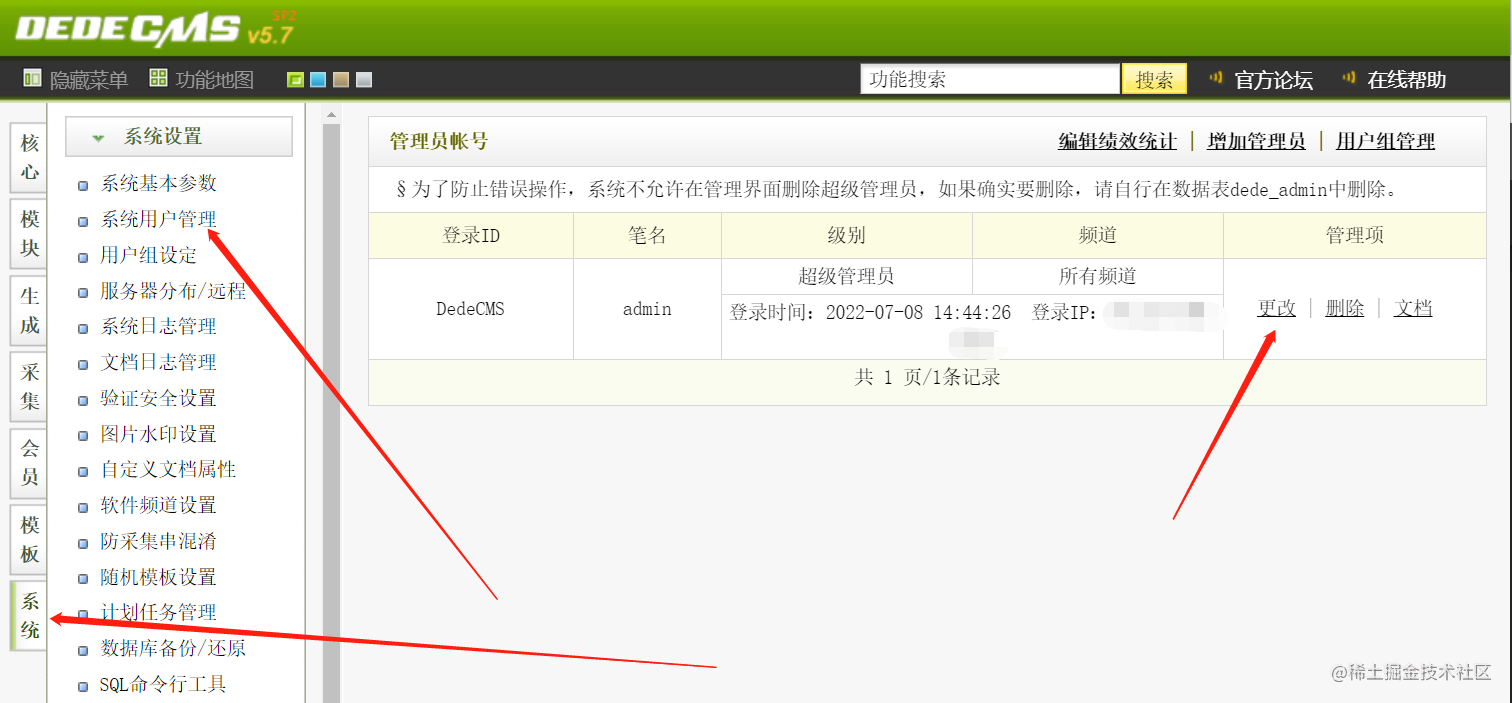Pick the blue theme color square
Image resolution: width=1512 pixels, height=703 pixels.
[x=318, y=77]
